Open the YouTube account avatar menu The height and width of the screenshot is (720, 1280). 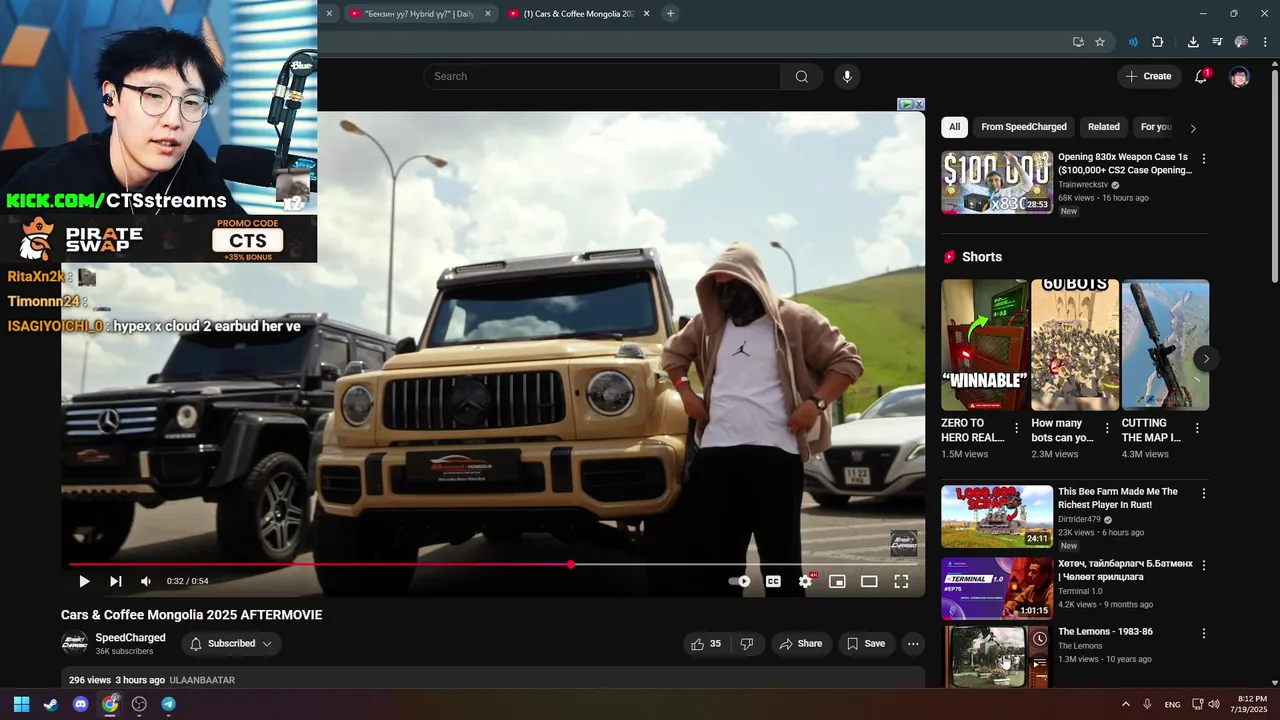tap(1239, 76)
